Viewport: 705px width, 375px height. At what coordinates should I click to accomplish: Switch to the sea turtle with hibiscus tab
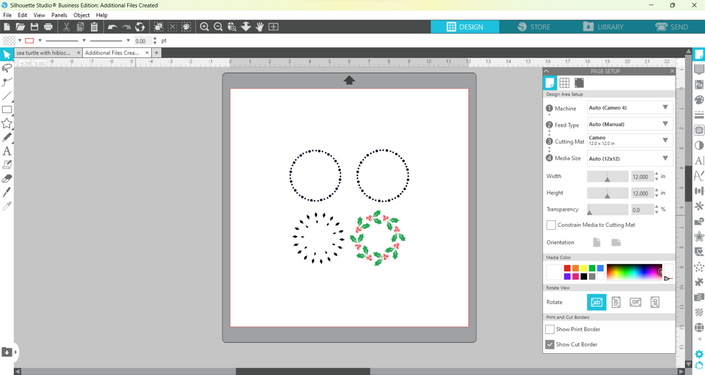(44, 53)
